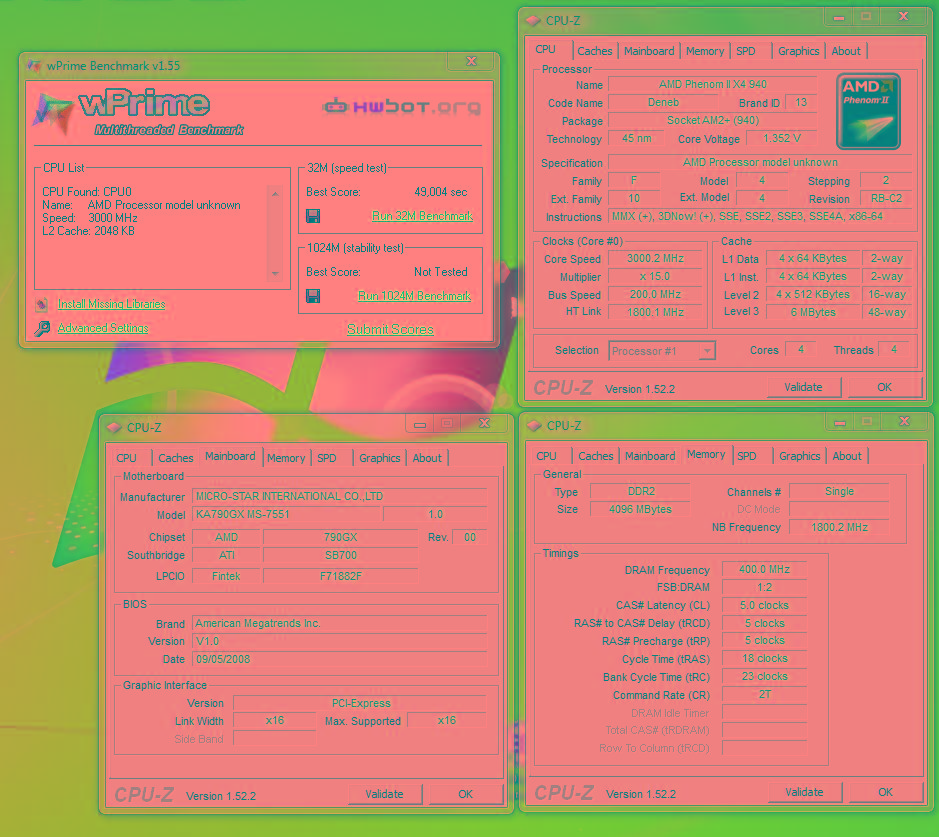939x837 pixels.
Task: Switch to the Mainboard tab in the CPU window
Action: click(649, 51)
